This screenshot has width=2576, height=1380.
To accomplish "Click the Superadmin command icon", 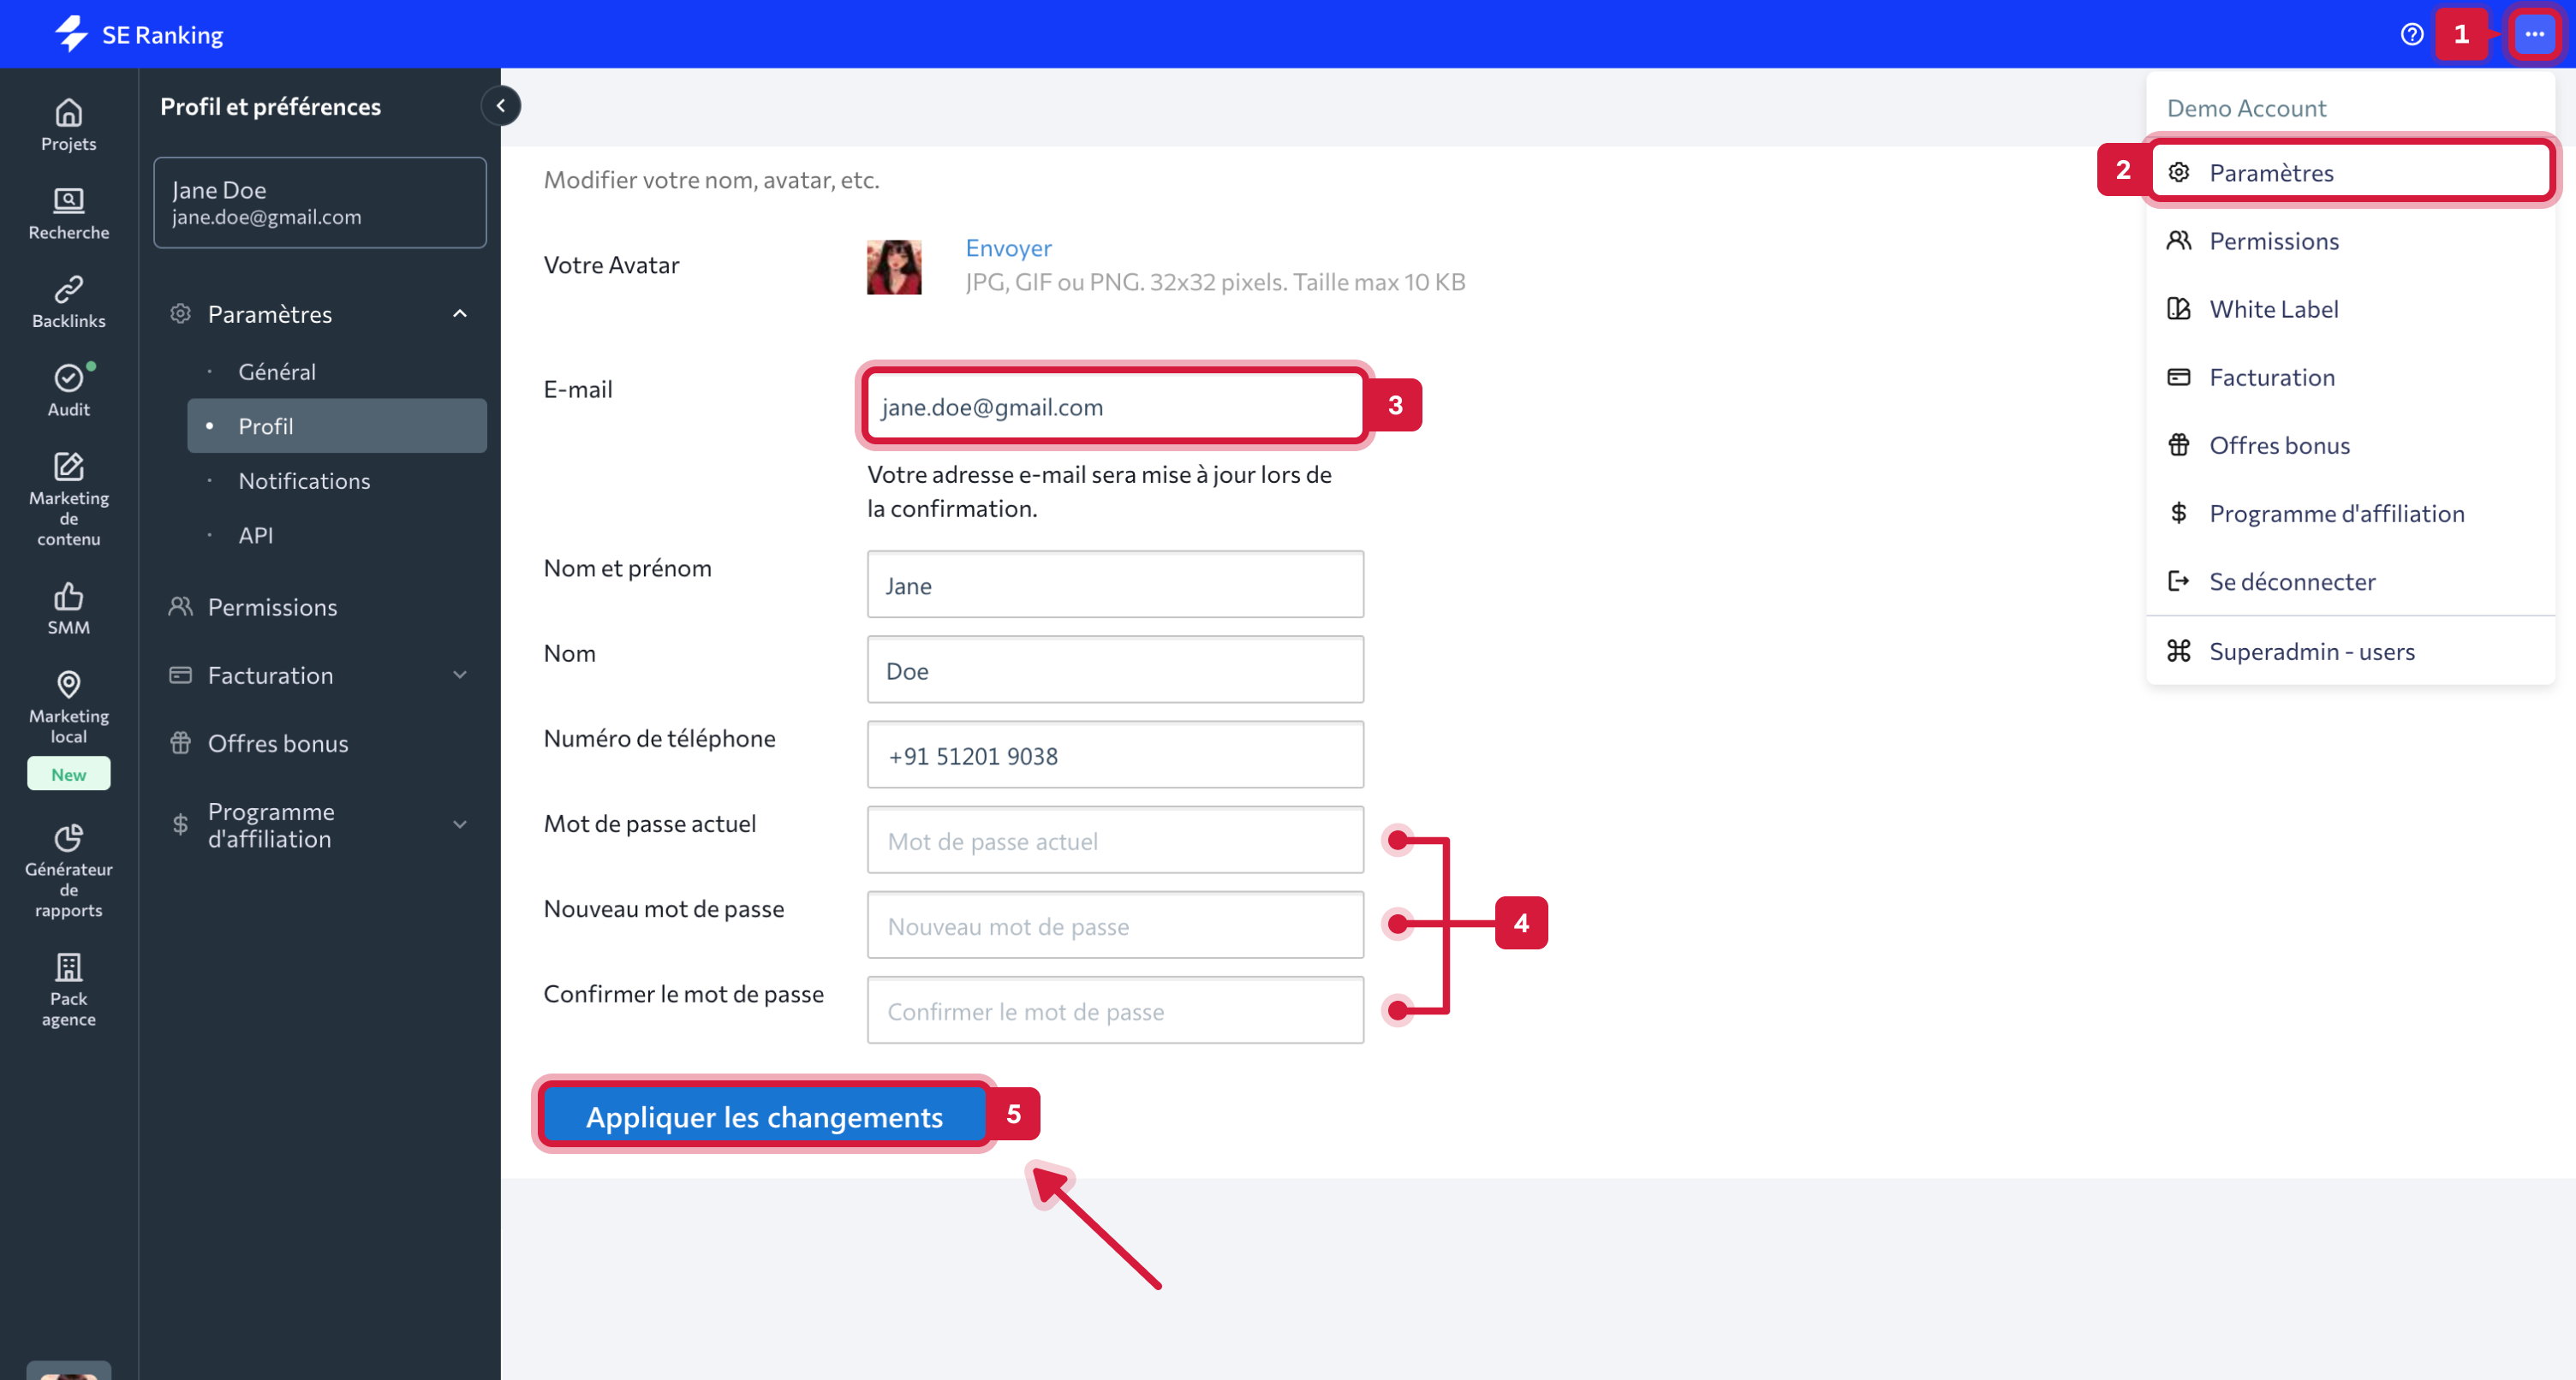I will 2178,651.
